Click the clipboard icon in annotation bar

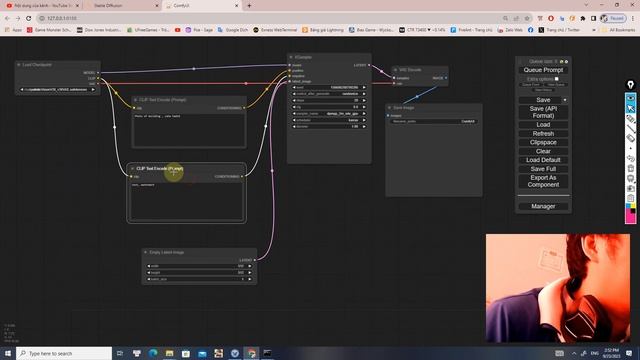pyautogui.click(x=631, y=198)
